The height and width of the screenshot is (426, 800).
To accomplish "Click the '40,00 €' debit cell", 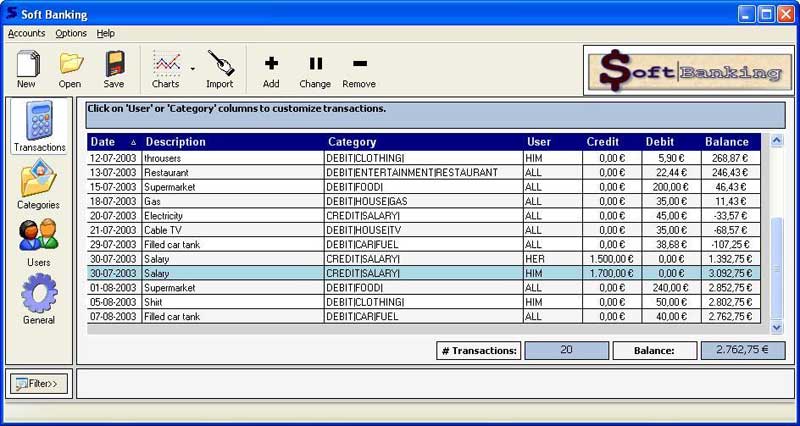I will click(x=671, y=316).
